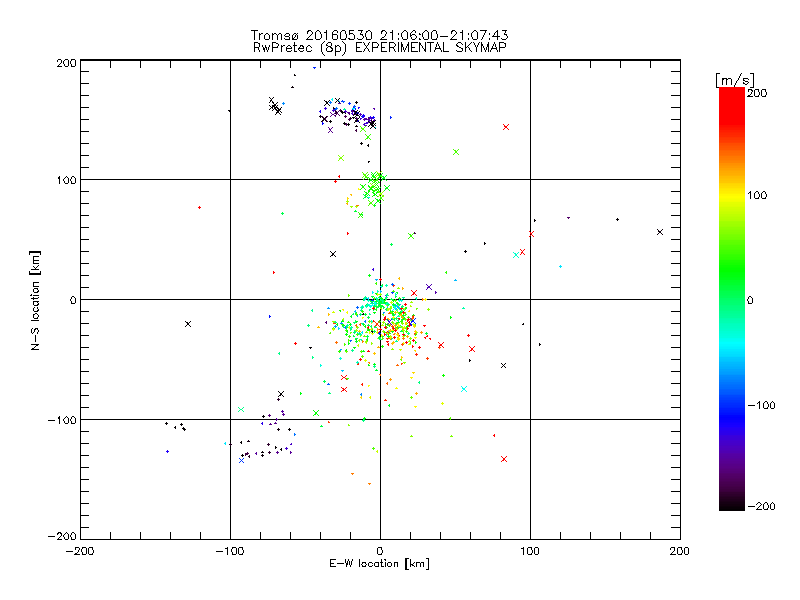Screen dimensions: 800x600
Task: Click the green X marker near -26,118
Action: point(341,158)
